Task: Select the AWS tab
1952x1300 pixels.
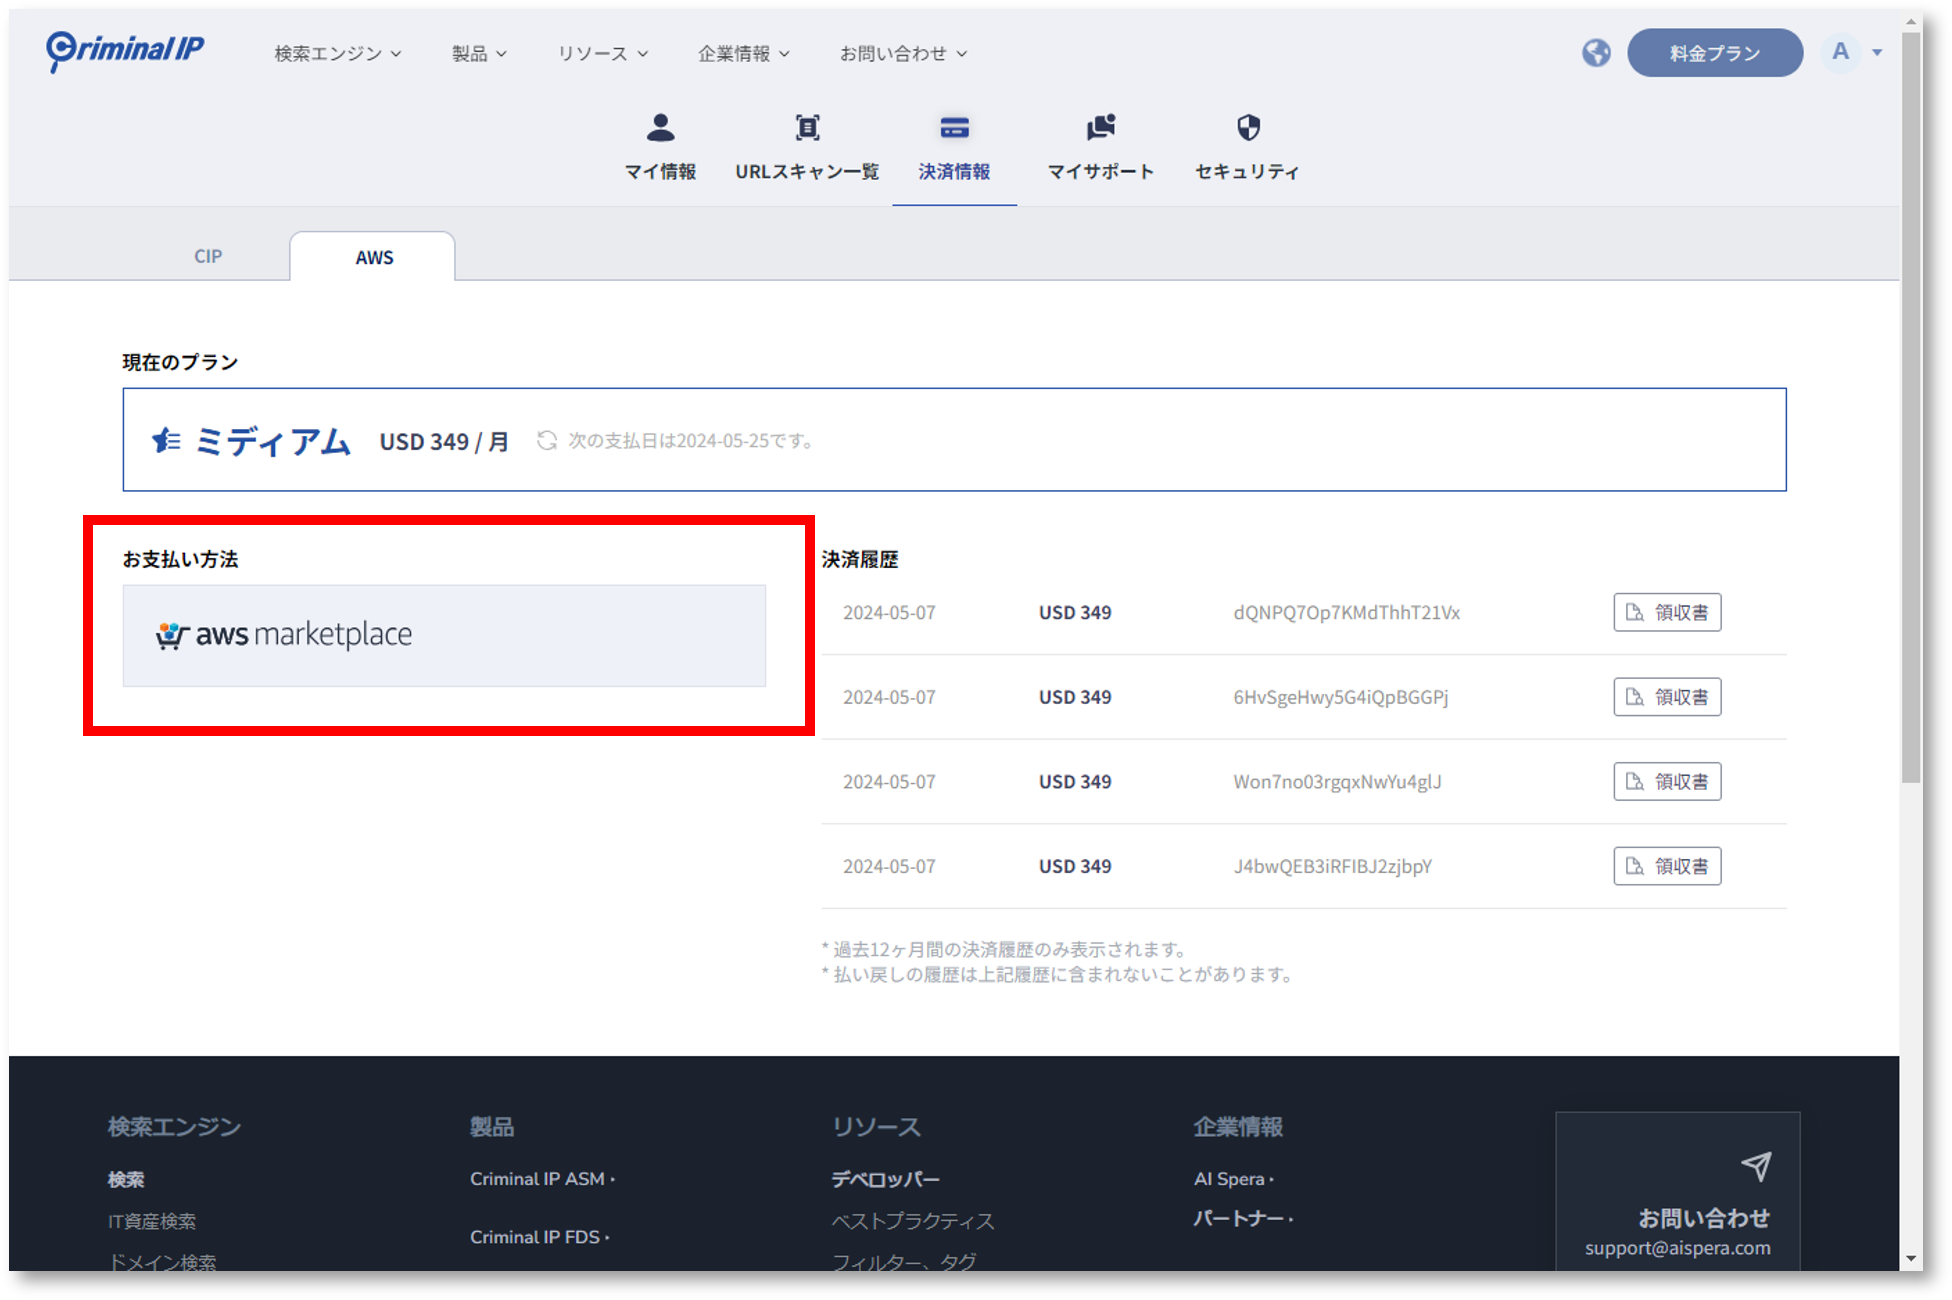Action: (374, 258)
